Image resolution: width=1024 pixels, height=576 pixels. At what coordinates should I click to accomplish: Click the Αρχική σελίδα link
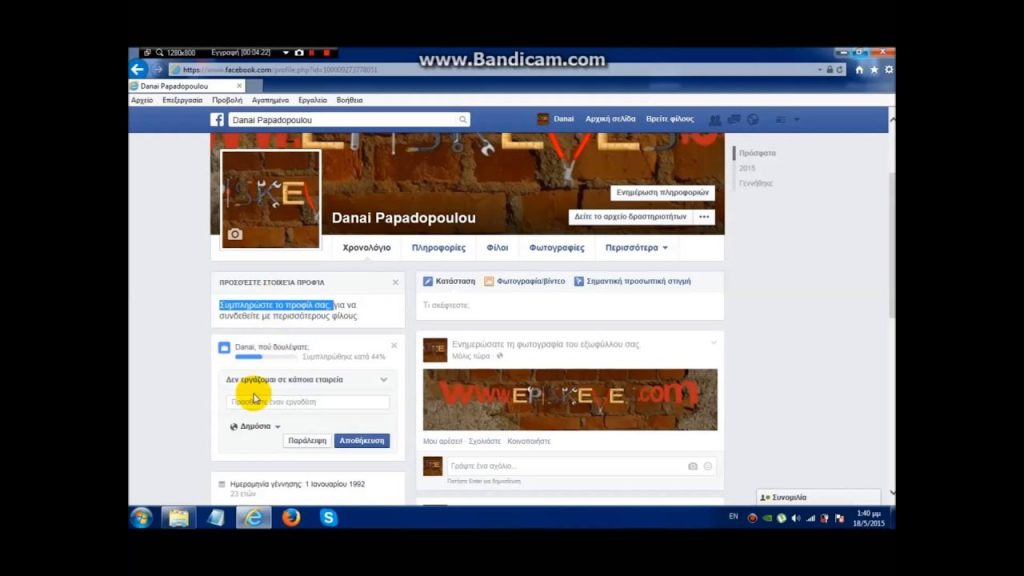point(610,119)
